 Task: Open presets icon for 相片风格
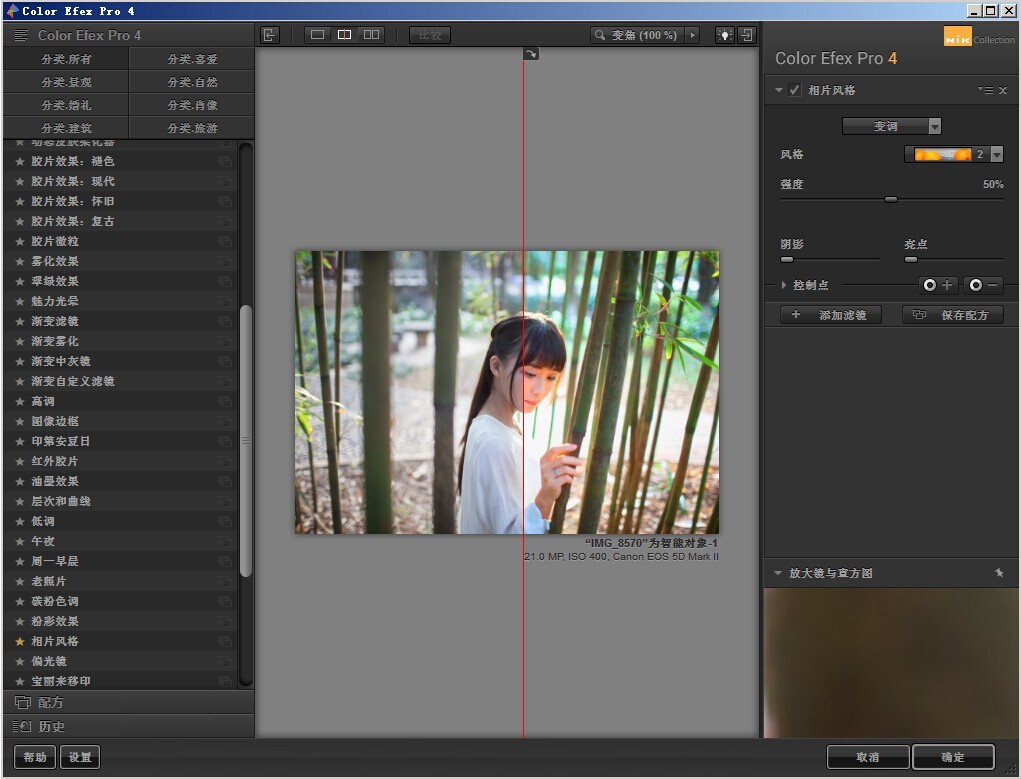(x=225, y=642)
